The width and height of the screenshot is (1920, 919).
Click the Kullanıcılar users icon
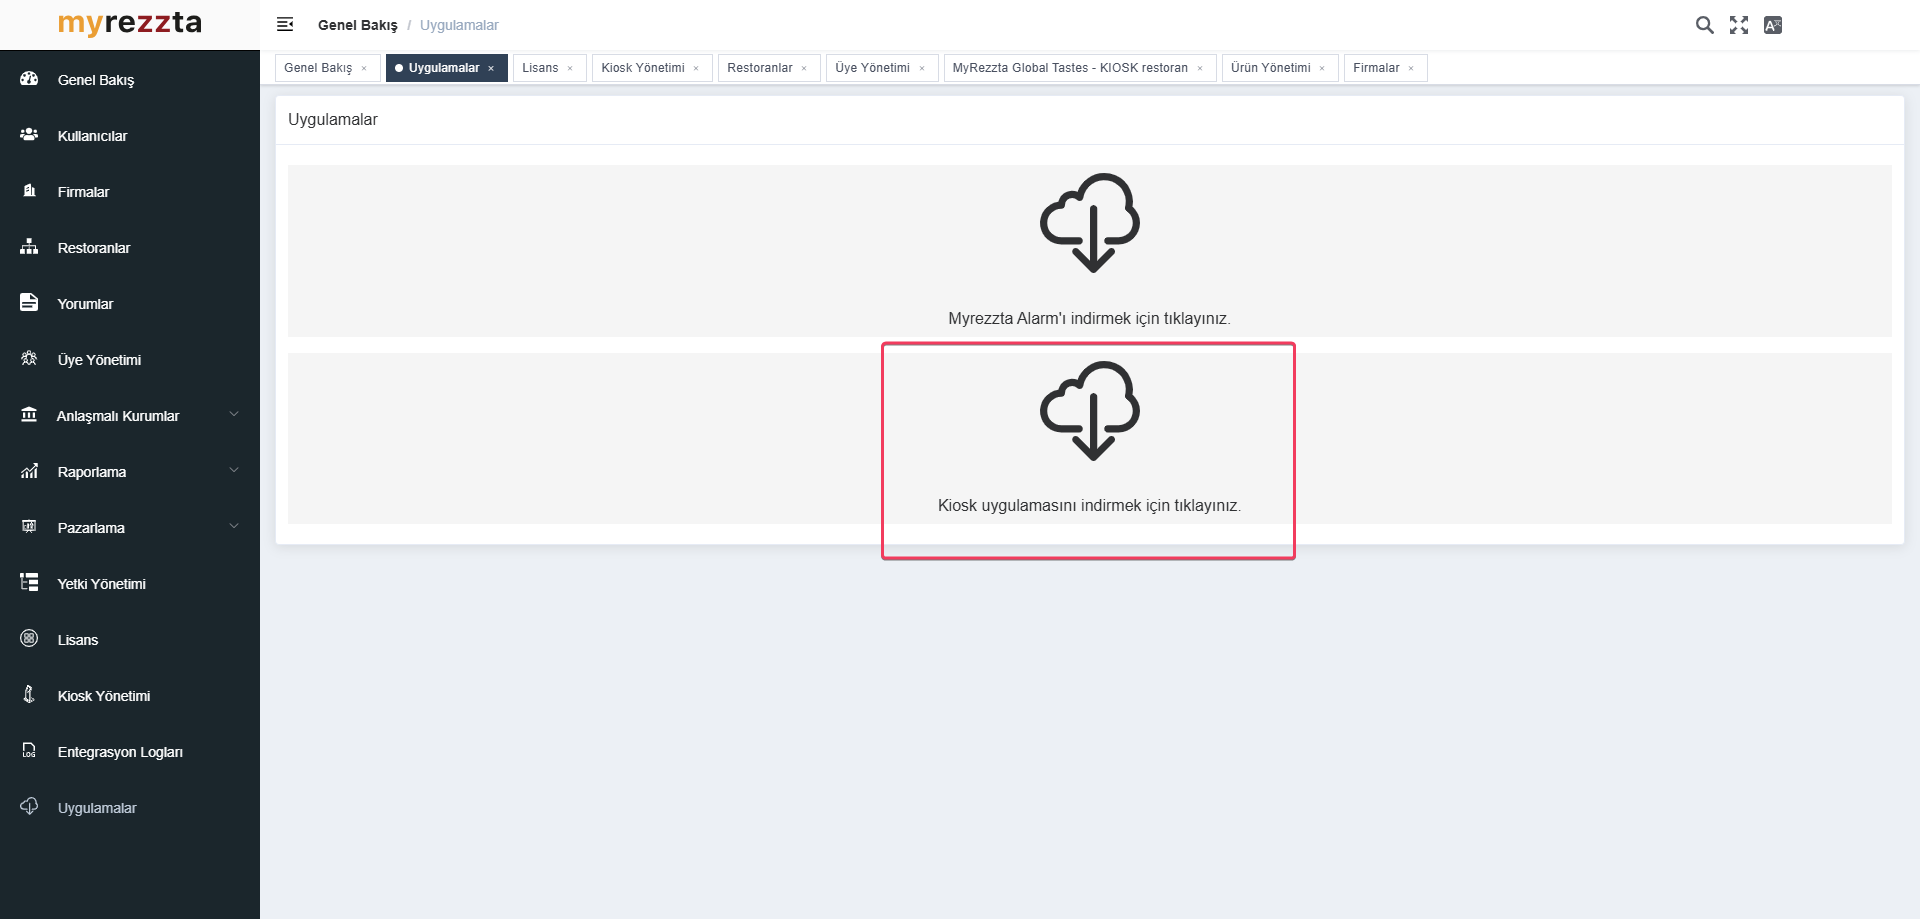(29, 135)
